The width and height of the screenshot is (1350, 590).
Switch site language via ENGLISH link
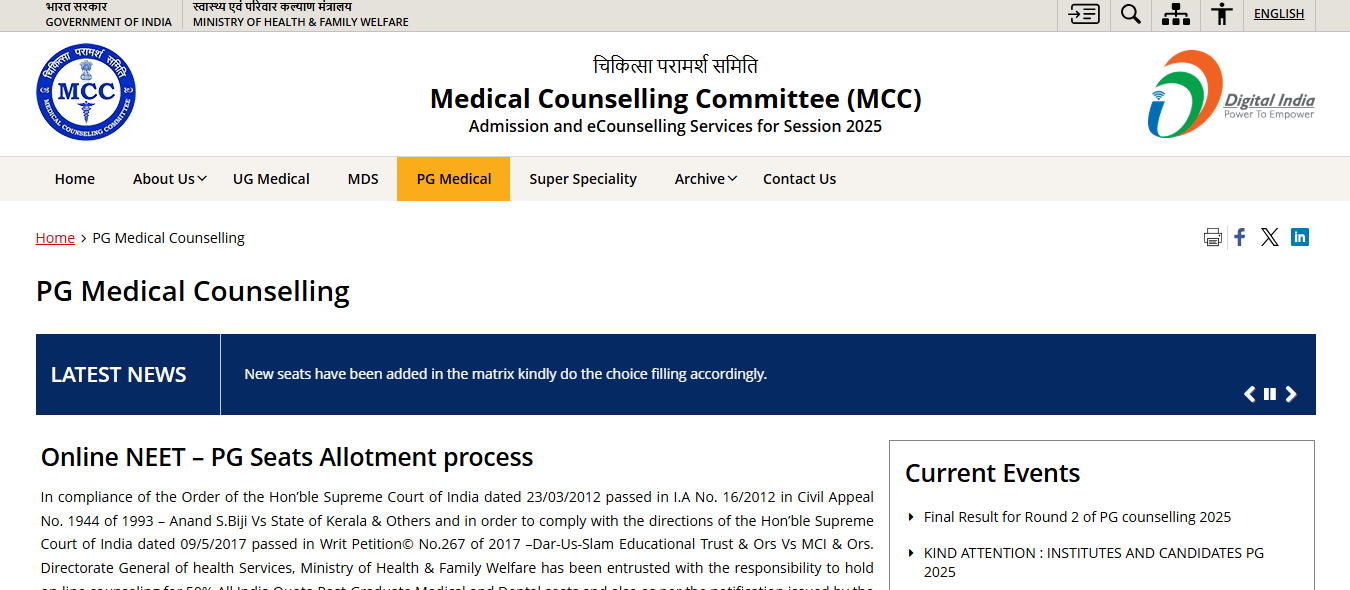coord(1279,14)
